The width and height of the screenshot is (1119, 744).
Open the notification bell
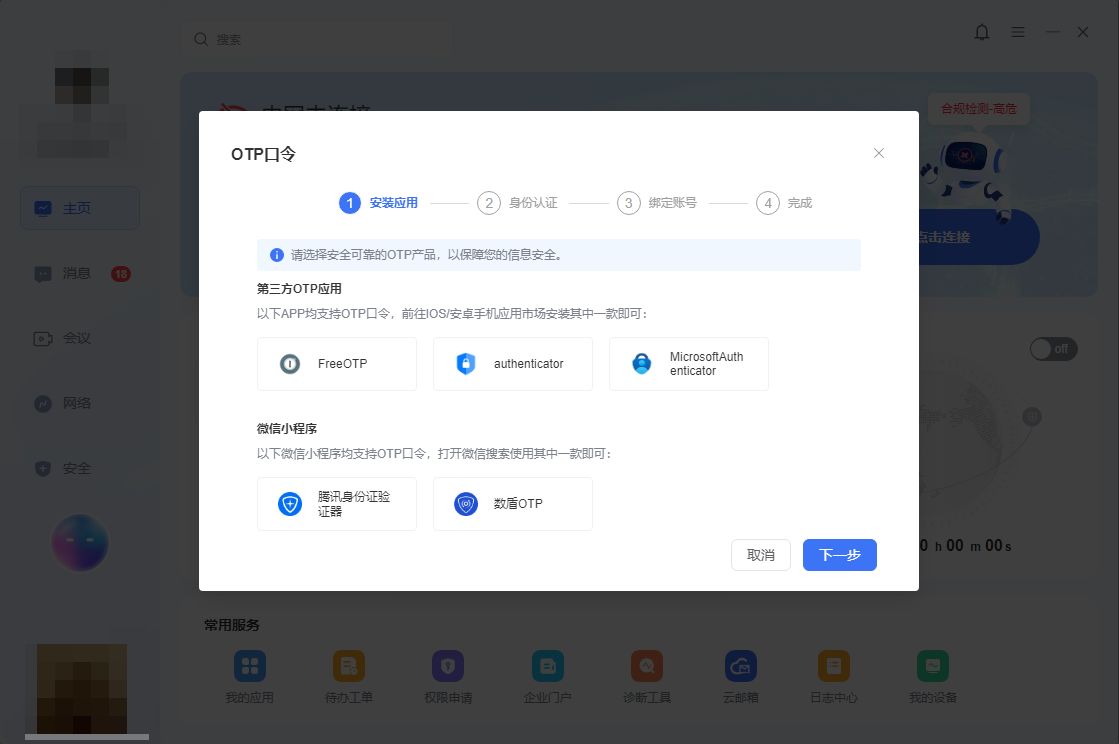[982, 32]
